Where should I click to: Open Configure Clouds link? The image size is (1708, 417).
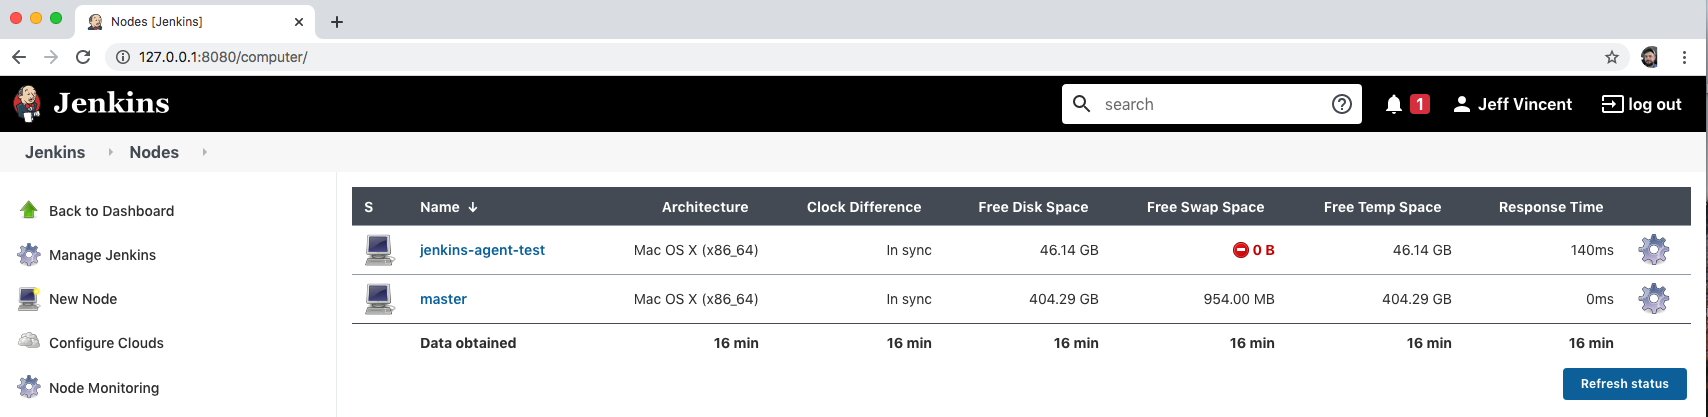click(x=106, y=343)
